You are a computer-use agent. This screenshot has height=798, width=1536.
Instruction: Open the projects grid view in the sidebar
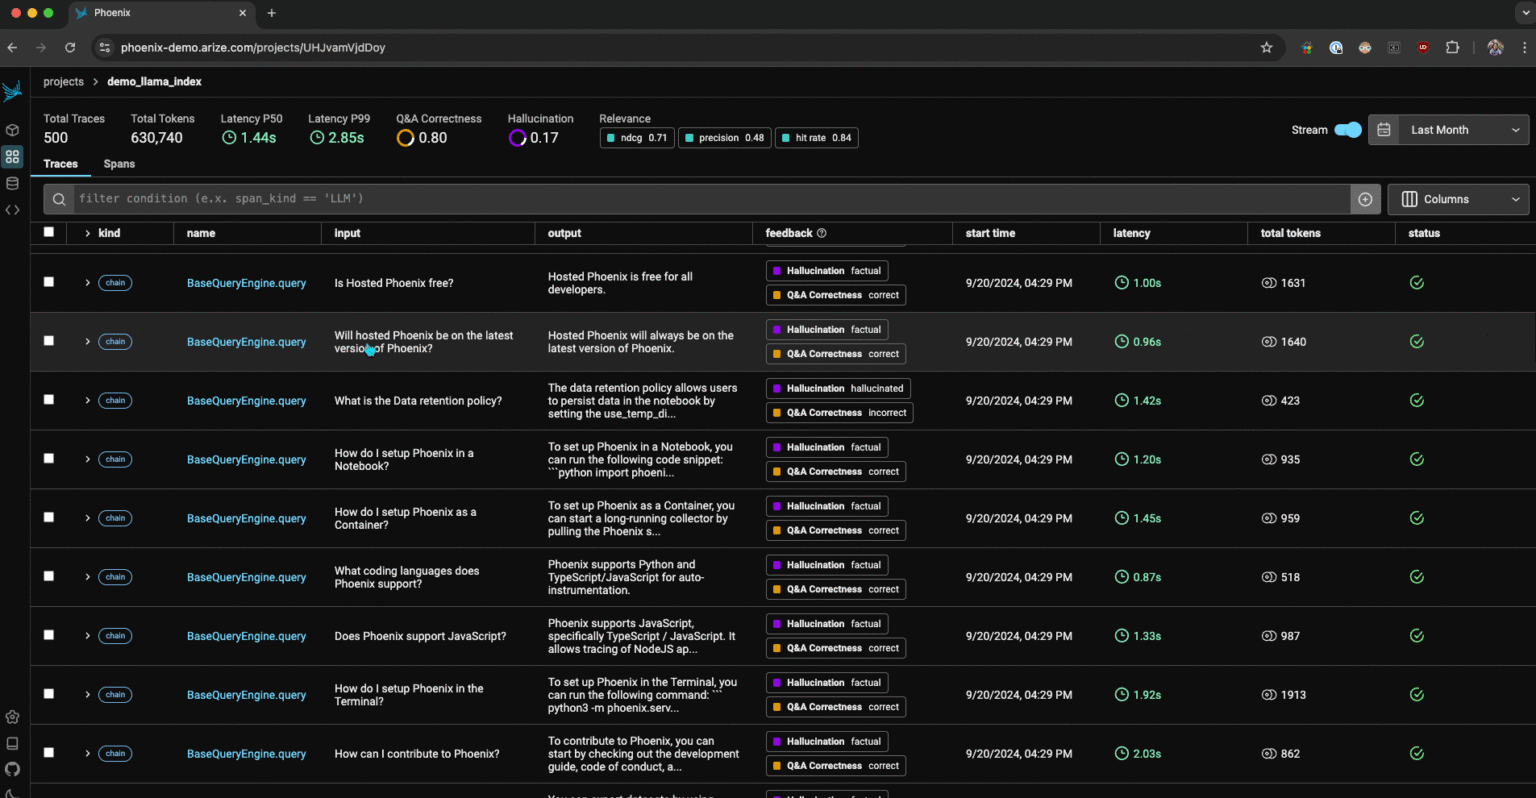(12, 156)
